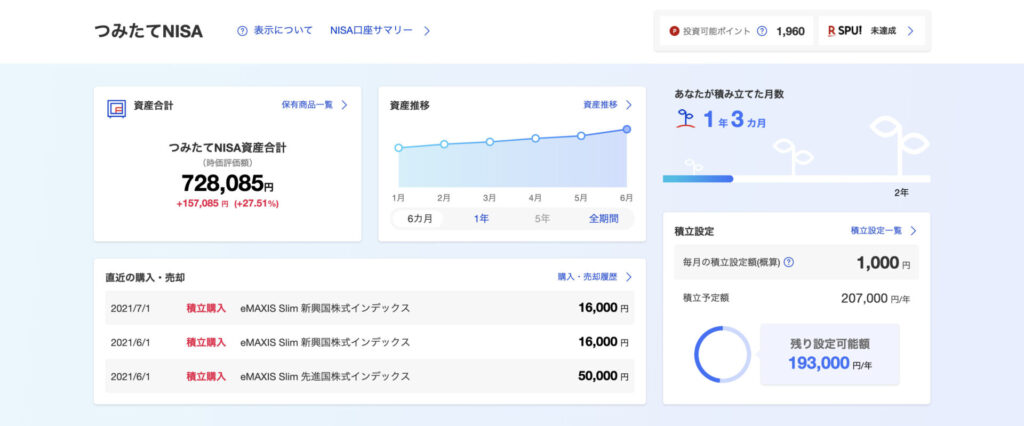Screen dimensions: 1024x426
Task: Click the 6月 data point on chart
Action: click(x=627, y=129)
